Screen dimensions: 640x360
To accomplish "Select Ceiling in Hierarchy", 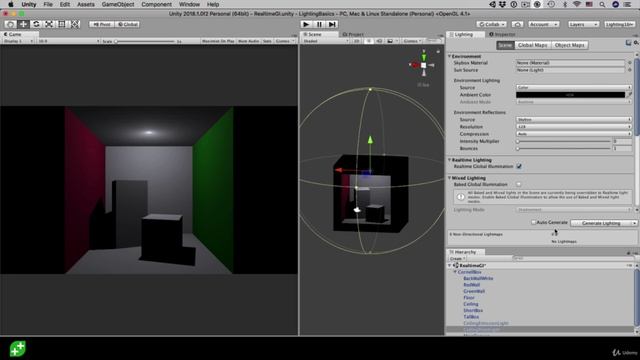I will click(x=471, y=304).
